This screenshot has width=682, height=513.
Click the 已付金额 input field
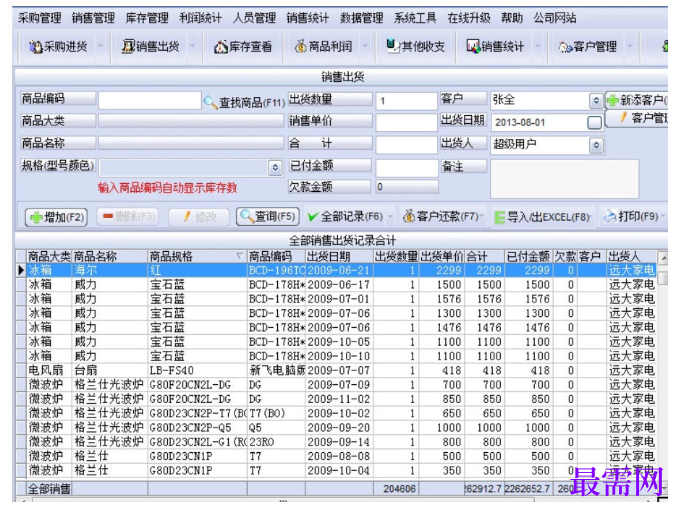click(407, 168)
